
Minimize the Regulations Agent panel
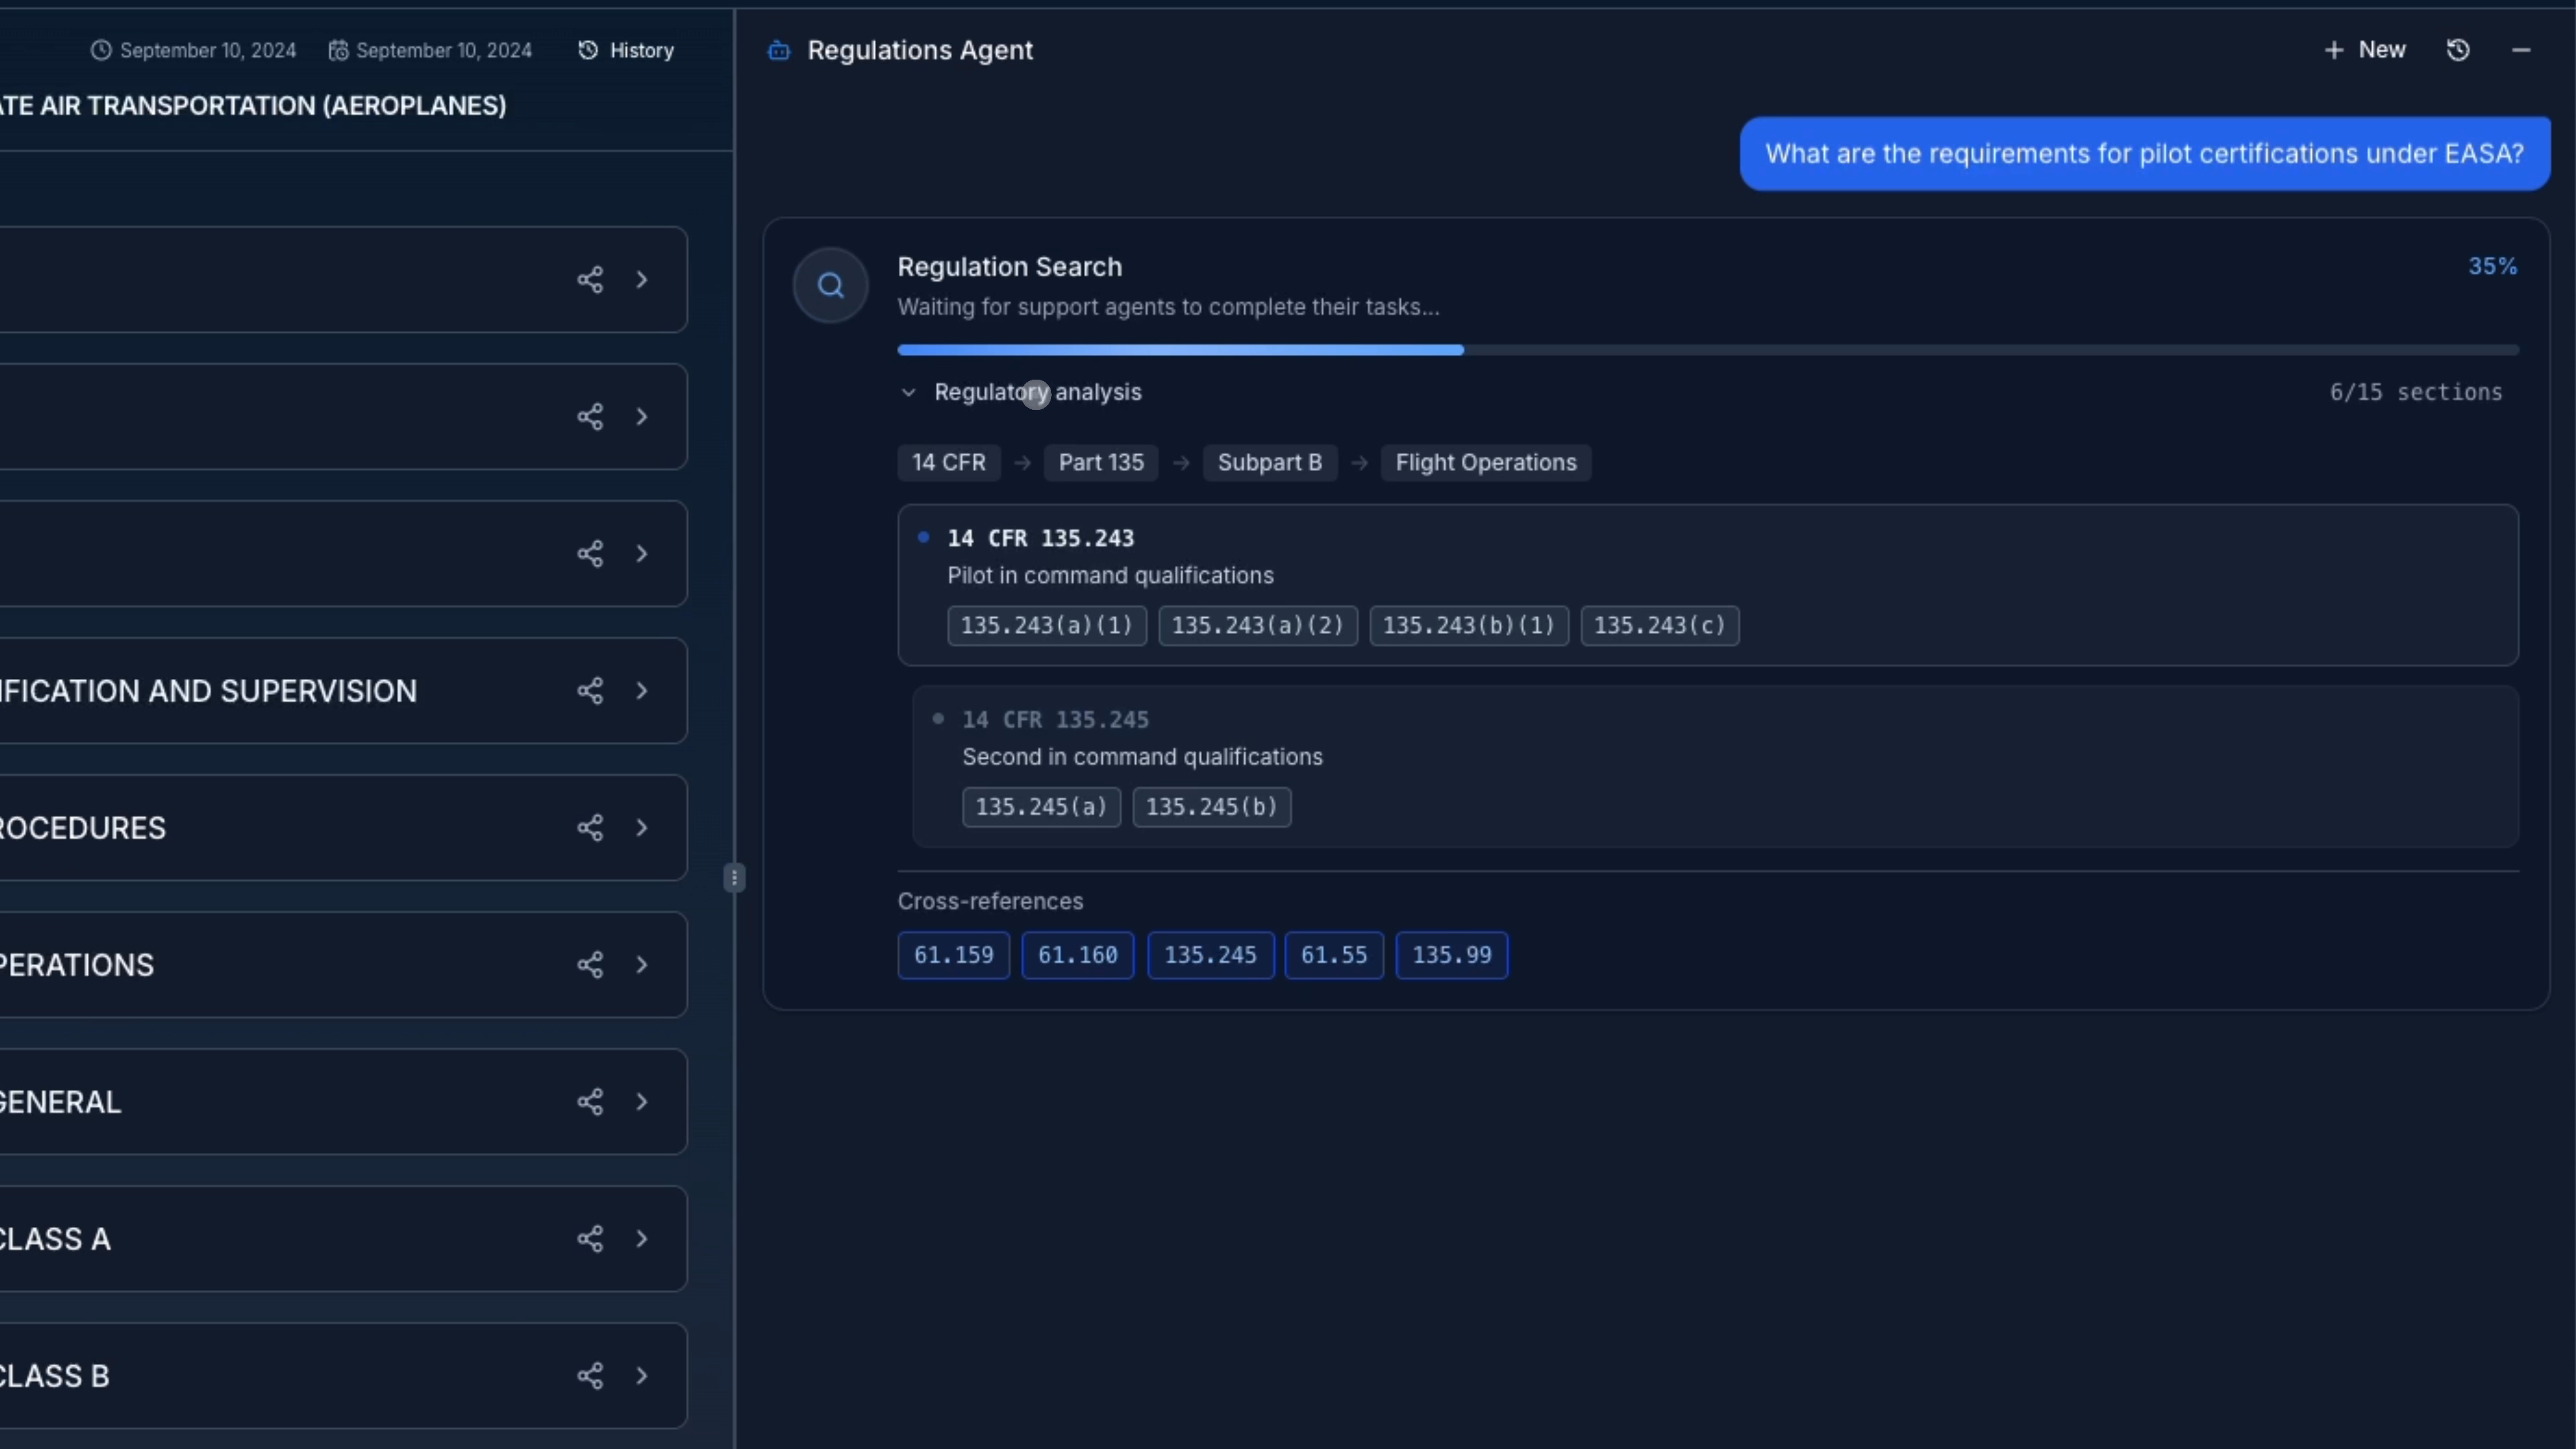2521,50
